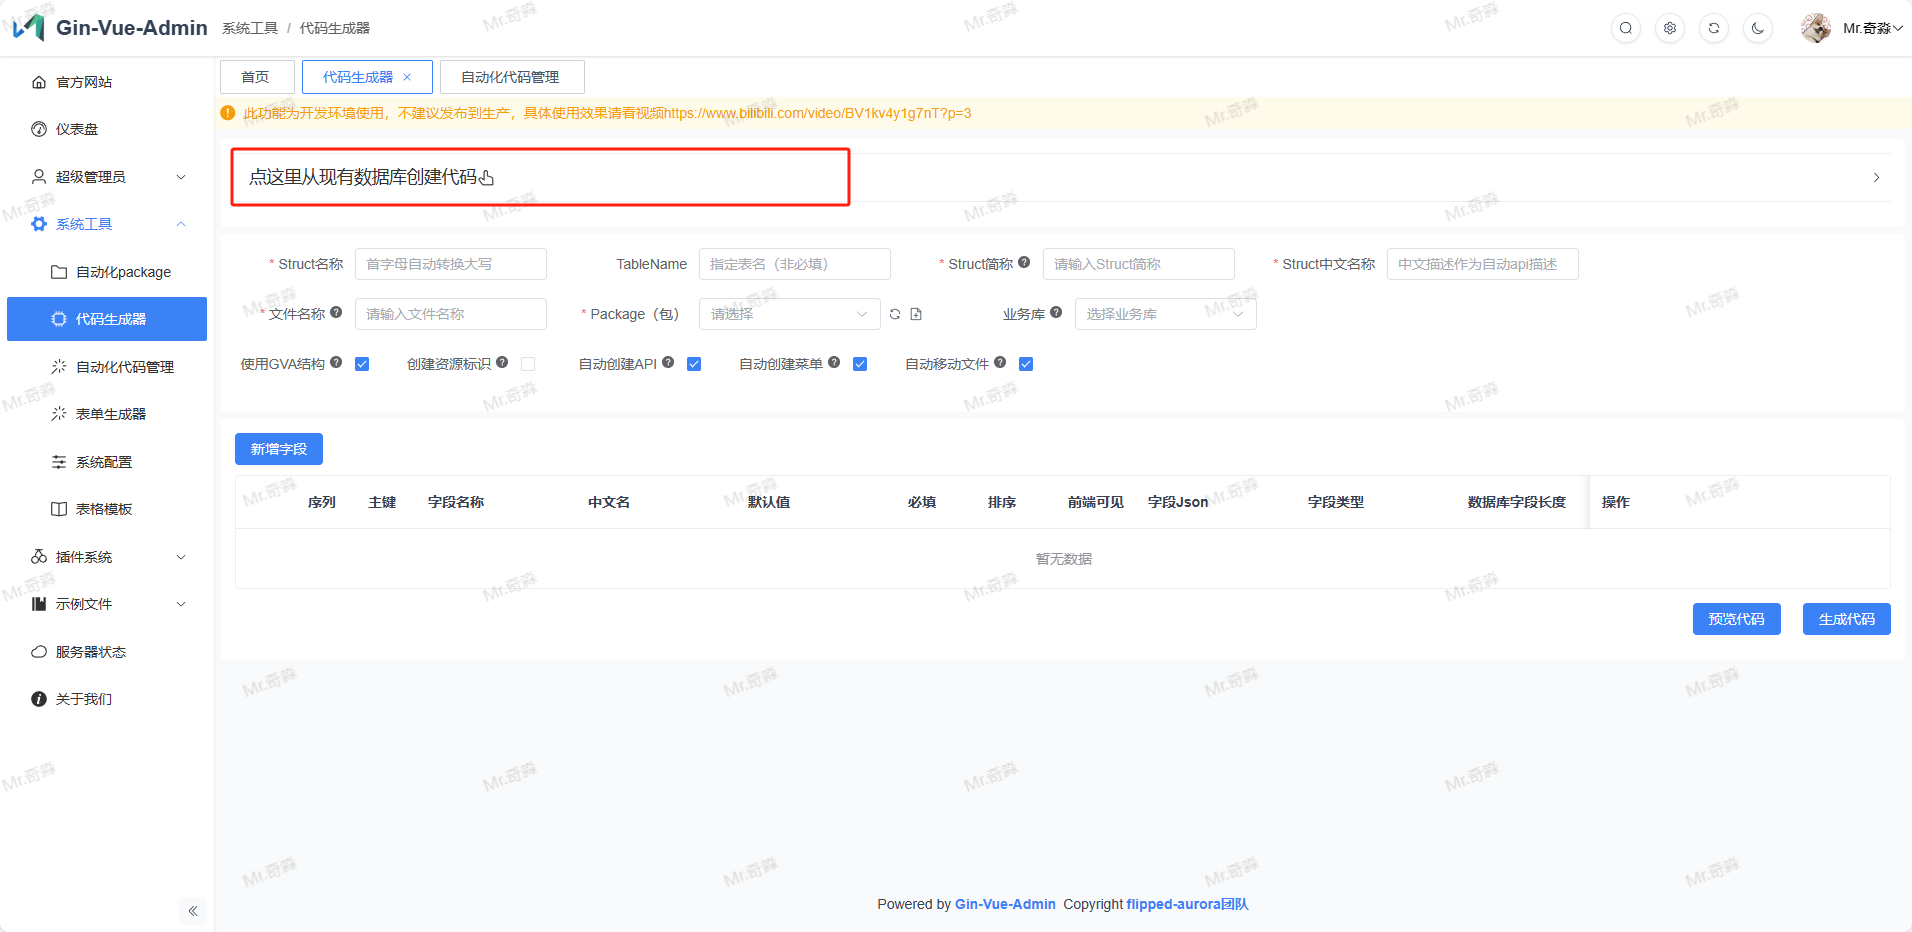Close the 代码生成器 tab
1912x932 pixels.
click(x=407, y=77)
